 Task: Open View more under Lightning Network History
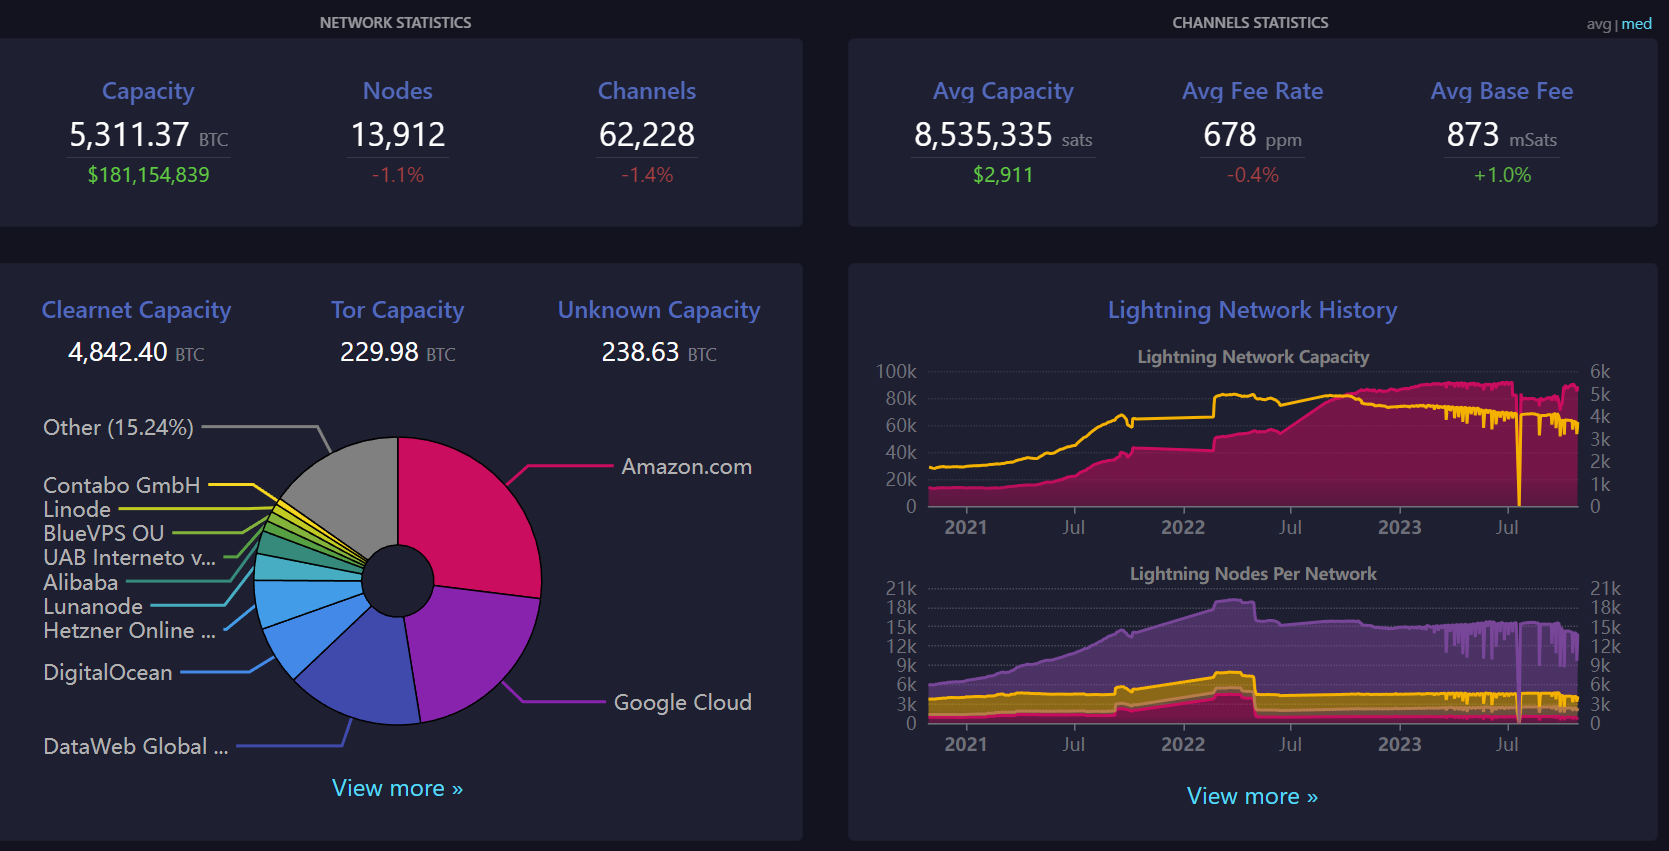1252,796
